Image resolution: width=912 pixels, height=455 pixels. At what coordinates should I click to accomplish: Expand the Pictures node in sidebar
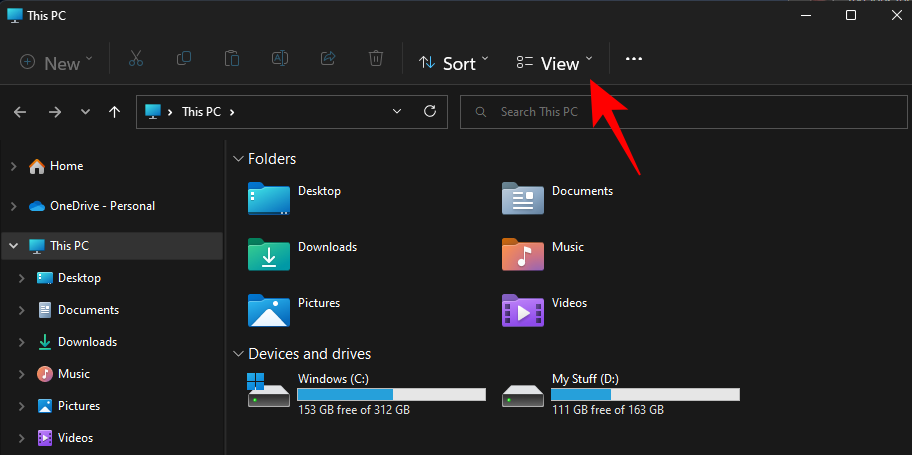tap(22, 406)
